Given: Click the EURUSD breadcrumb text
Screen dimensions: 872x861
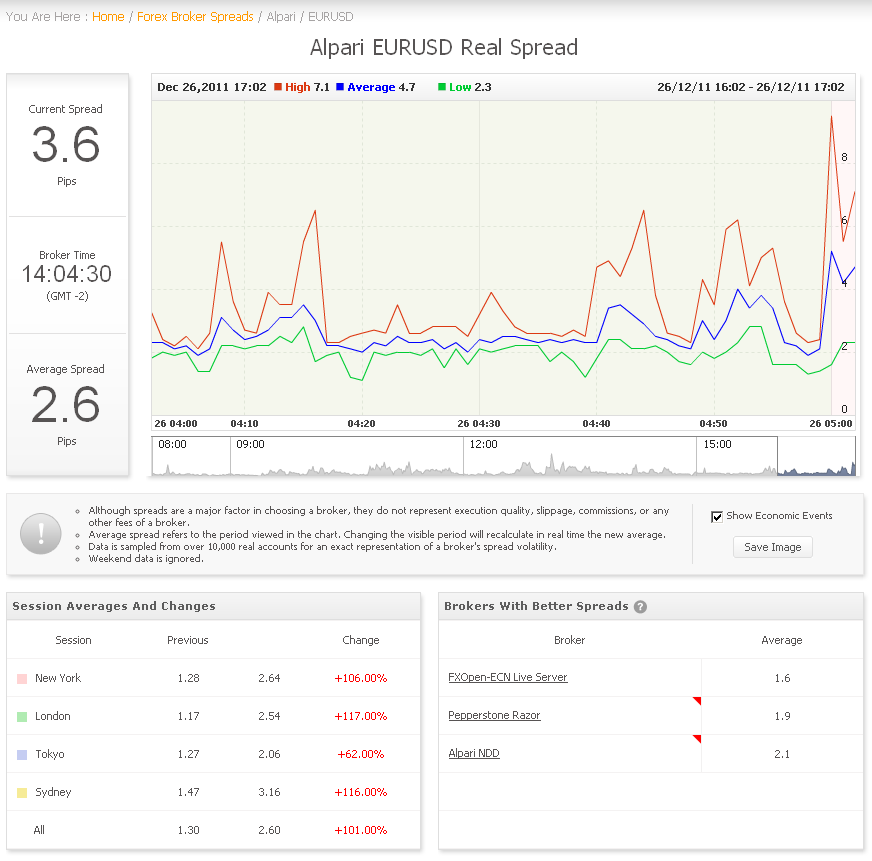Looking at the screenshot, I should coord(330,17).
